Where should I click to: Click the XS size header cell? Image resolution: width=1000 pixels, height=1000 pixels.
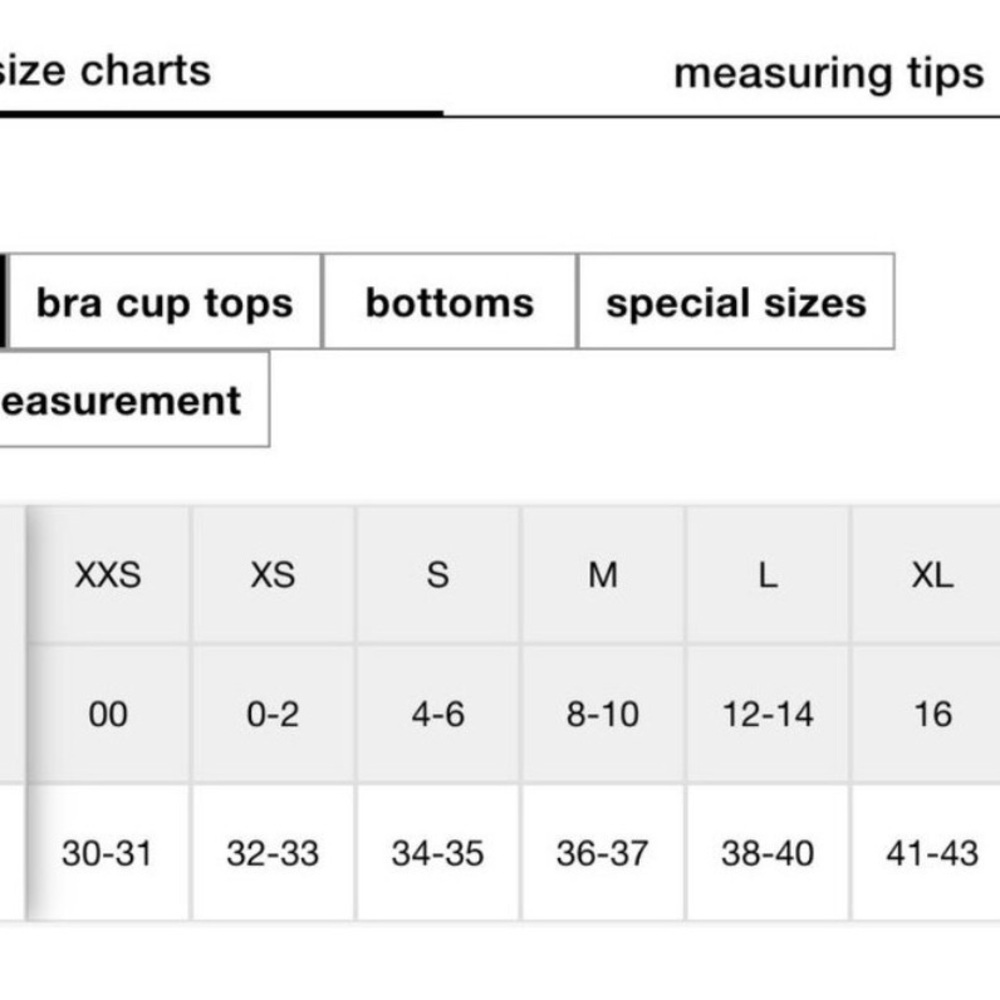pyautogui.click(x=273, y=575)
